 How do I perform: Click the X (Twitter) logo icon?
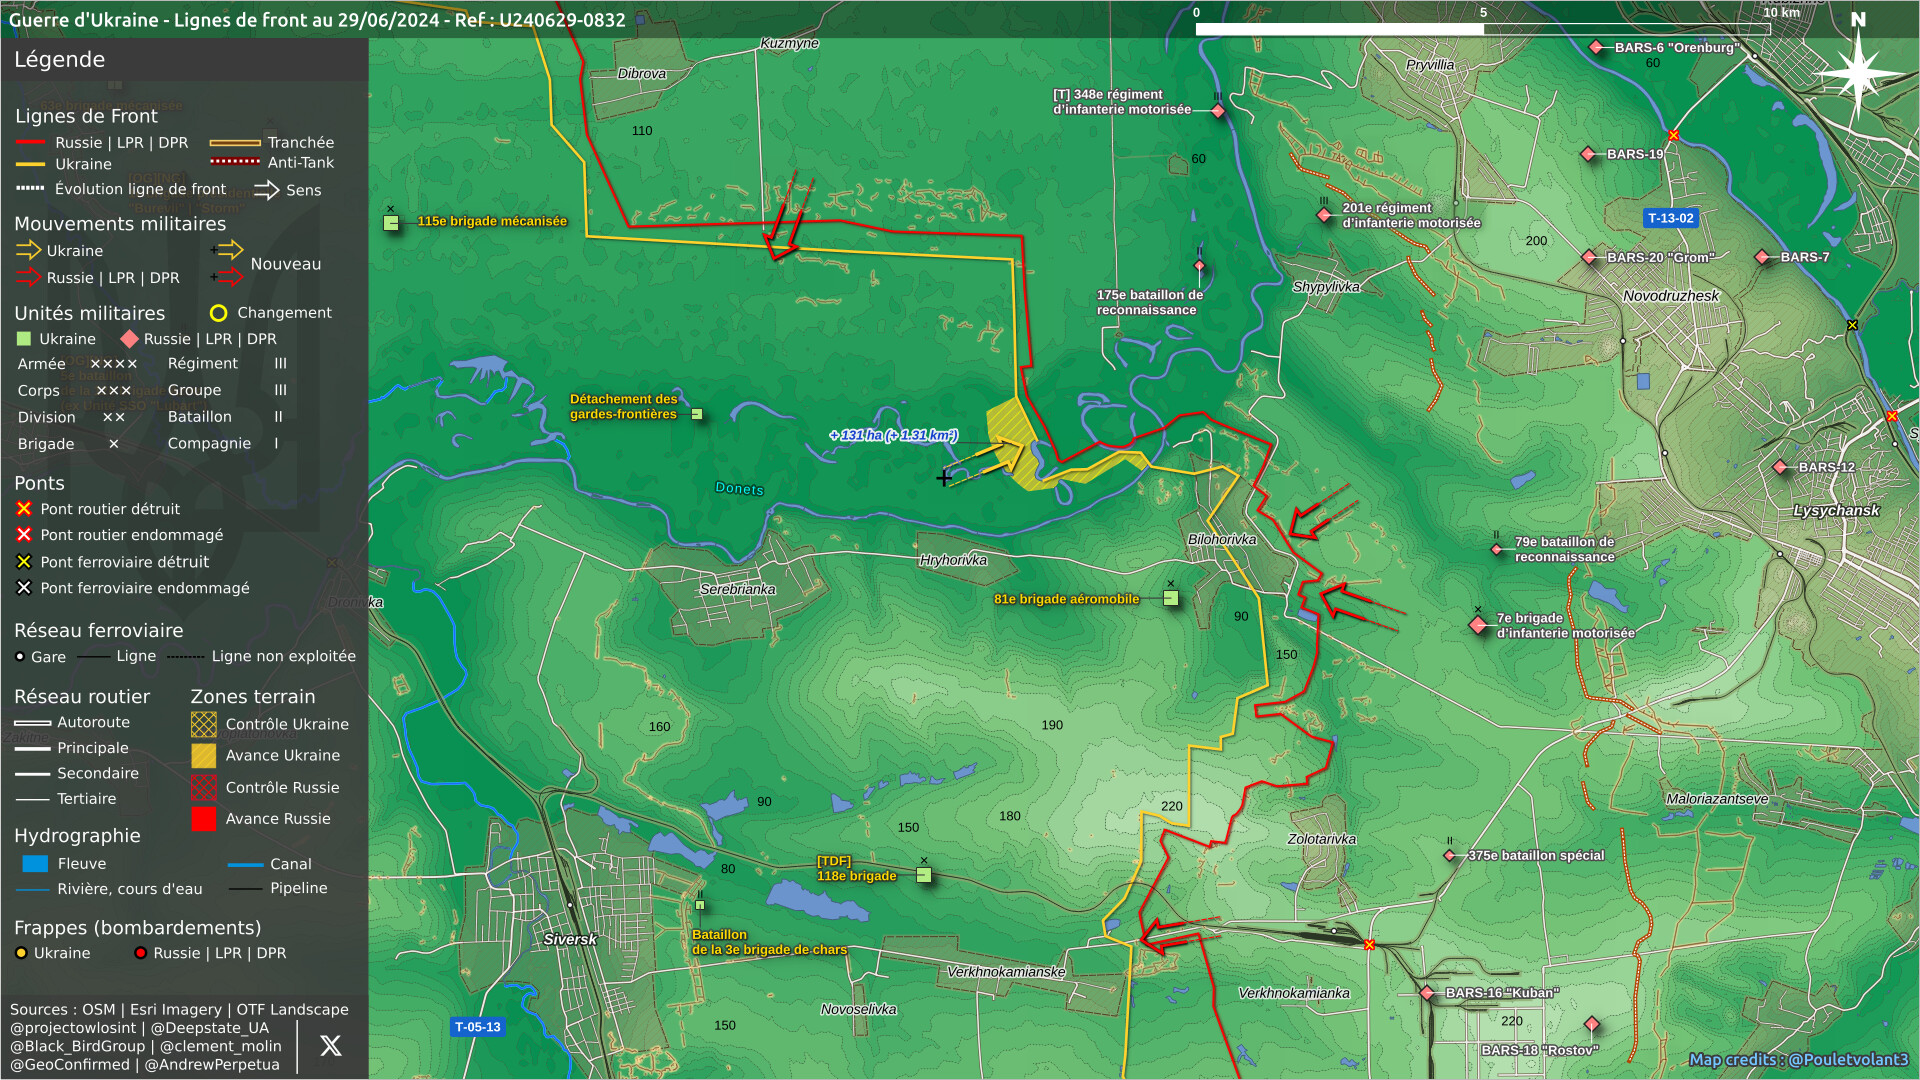tap(330, 1046)
